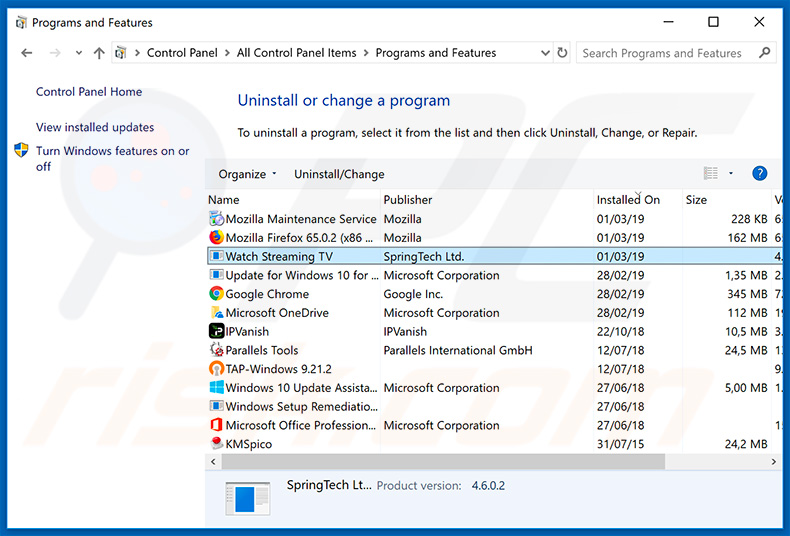Click the Control Panel breadcrumb

182,52
